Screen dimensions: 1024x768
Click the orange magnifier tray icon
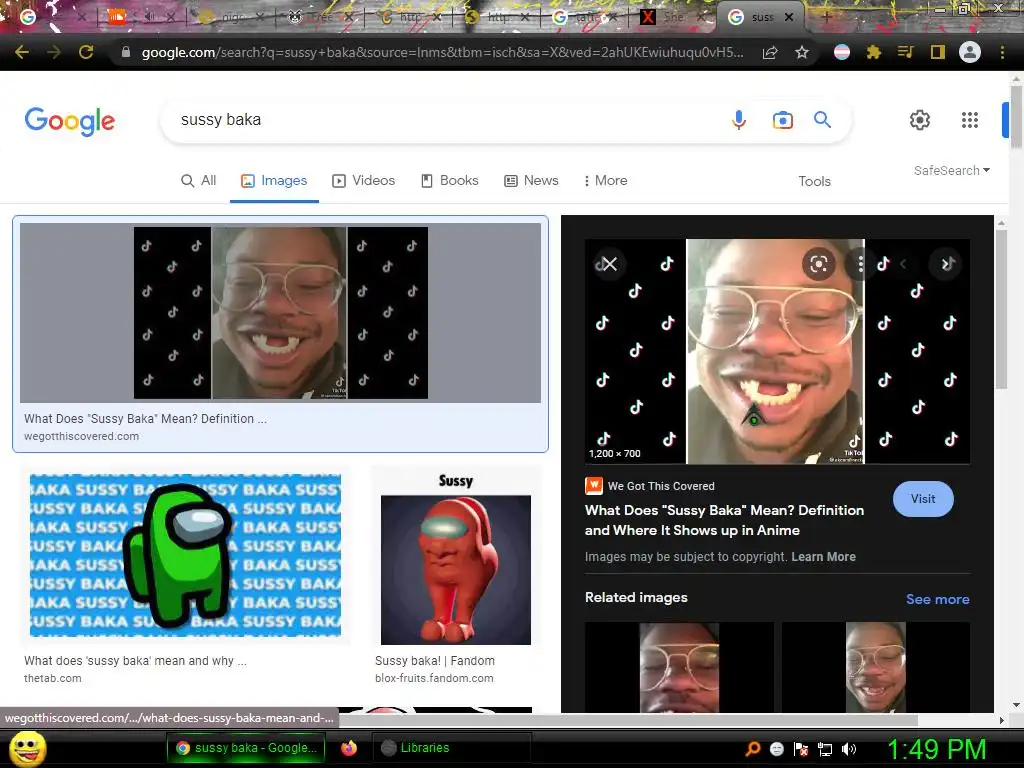tap(752, 748)
